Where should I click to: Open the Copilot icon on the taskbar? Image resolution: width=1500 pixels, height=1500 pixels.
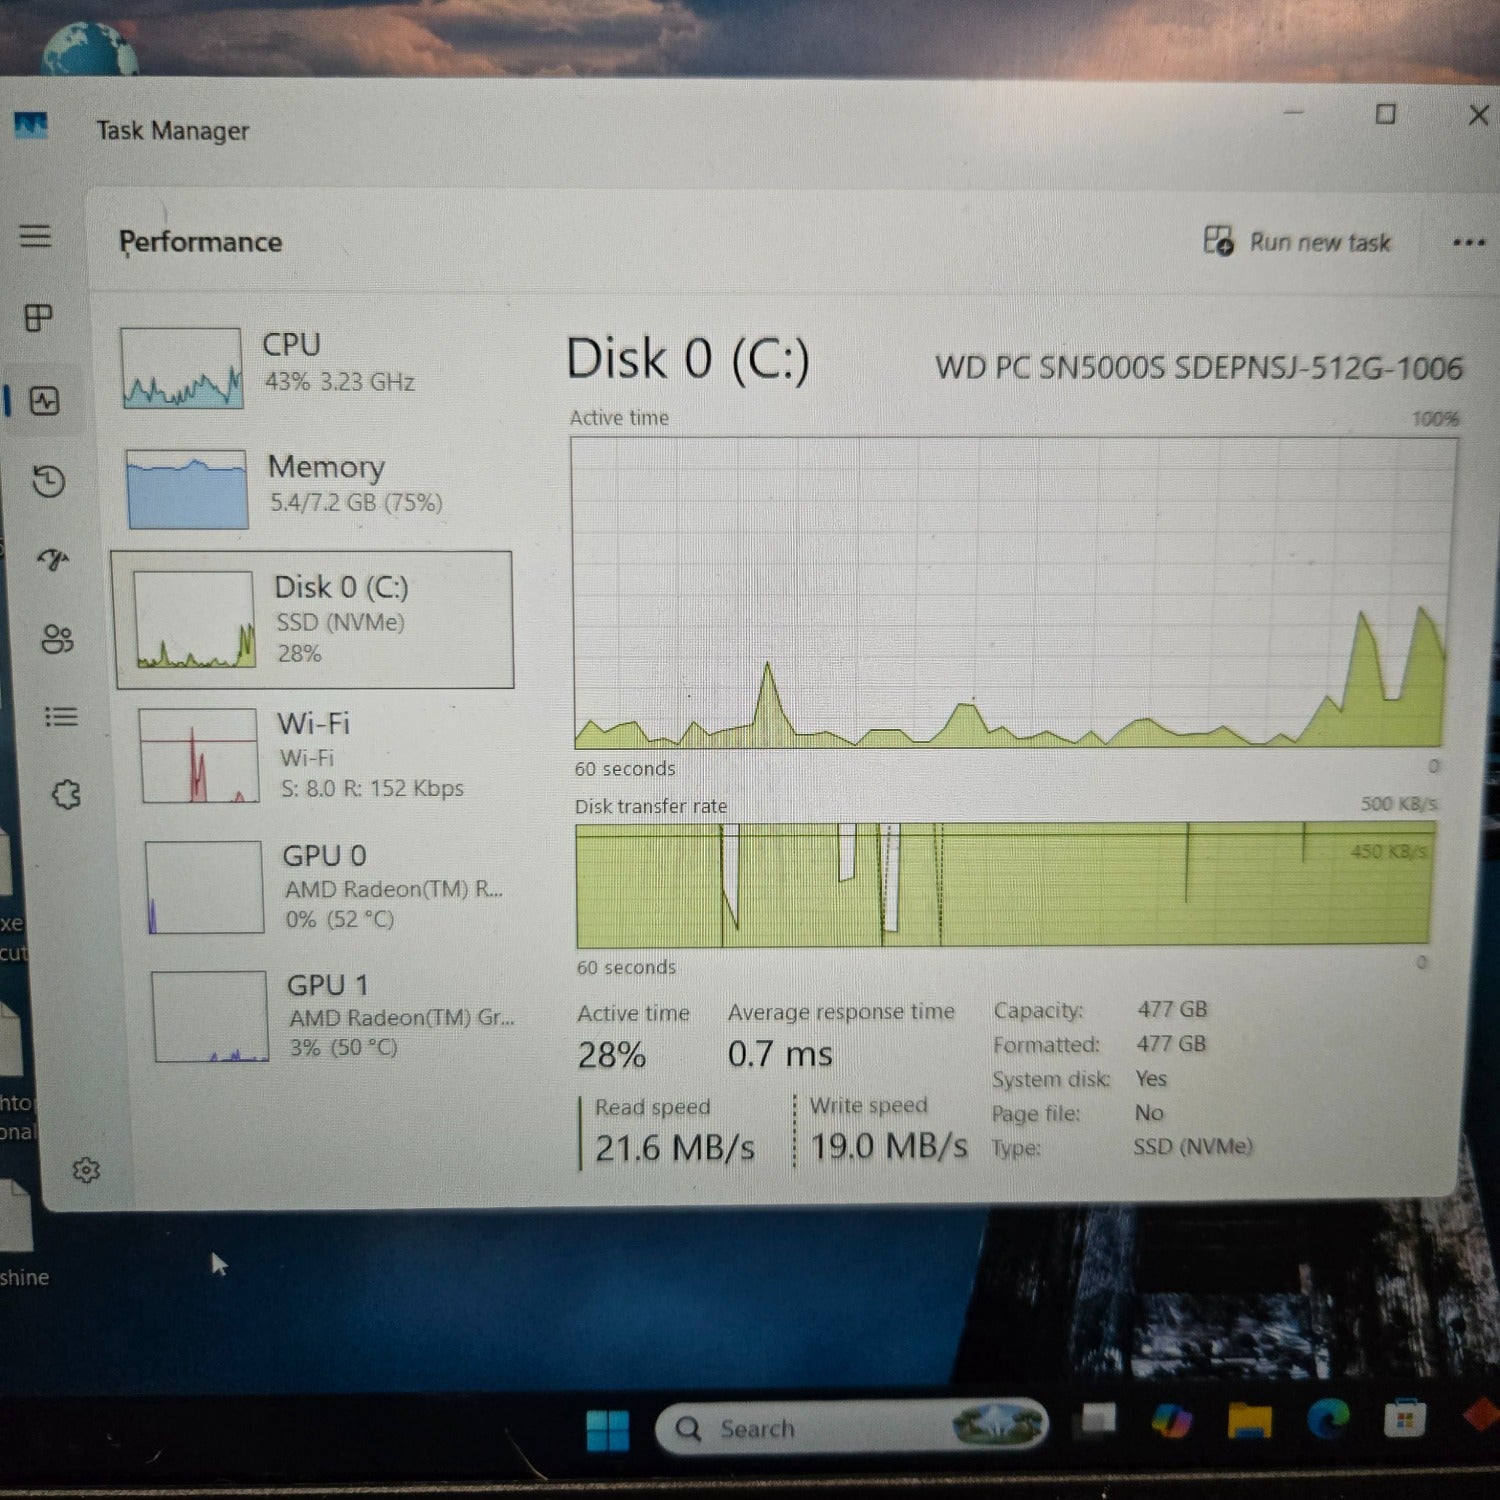coord(1172,1420)
